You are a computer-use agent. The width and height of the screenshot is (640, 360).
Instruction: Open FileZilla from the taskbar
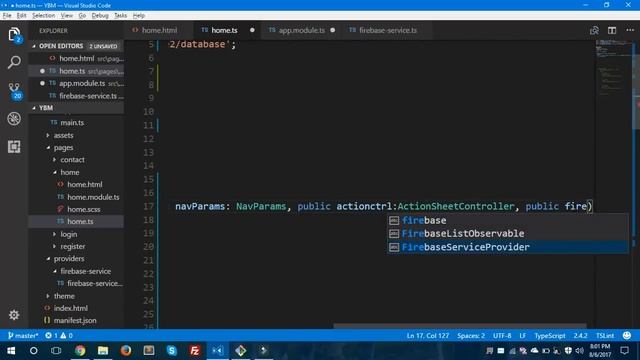(195, 351)
